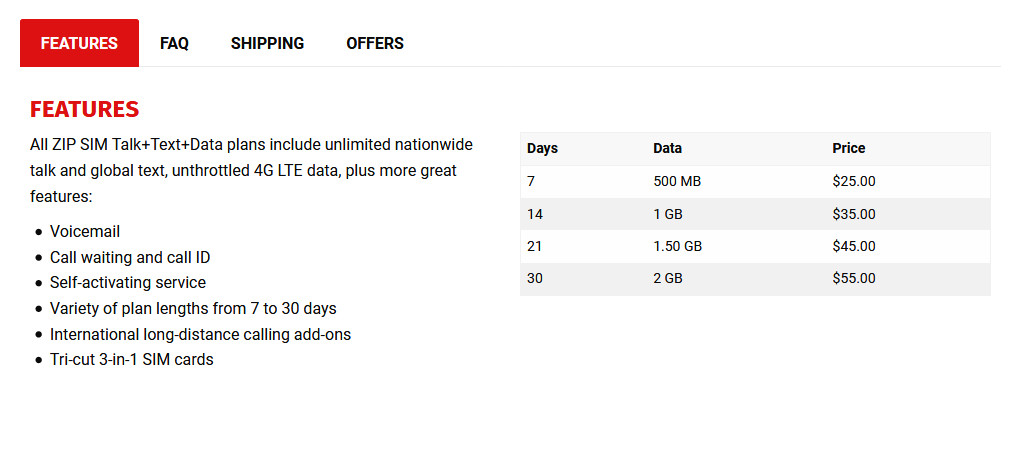The image size is (1021, 469).
Task: Click the Voicemail bullet item
Action: tap(85, 232)
